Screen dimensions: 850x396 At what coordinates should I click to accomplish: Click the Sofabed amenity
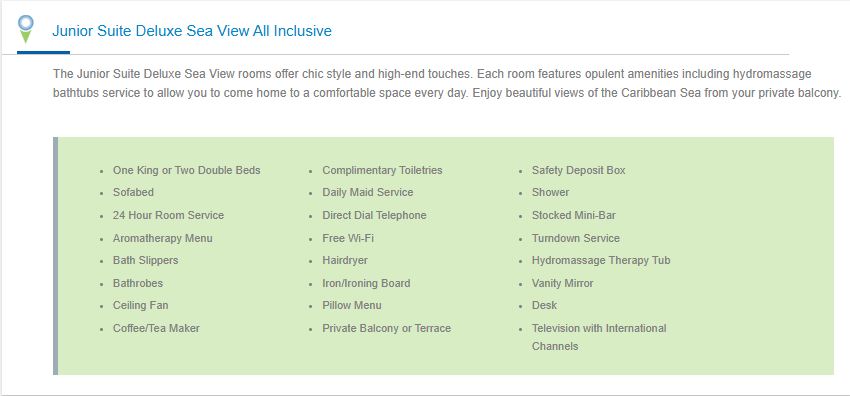point(133,192)
